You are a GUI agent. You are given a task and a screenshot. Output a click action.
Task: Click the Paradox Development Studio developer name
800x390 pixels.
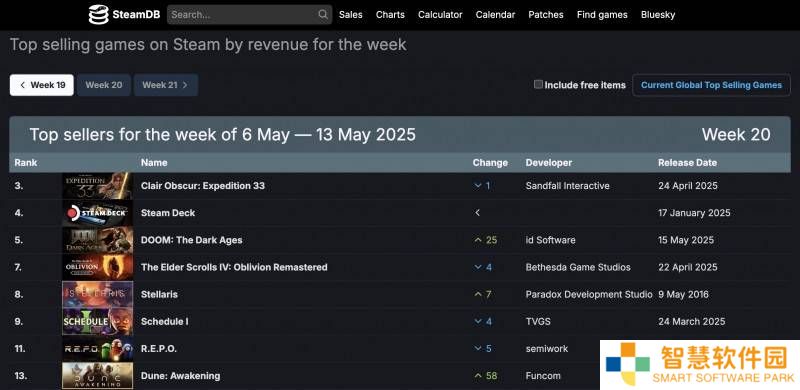pos(589,295)
